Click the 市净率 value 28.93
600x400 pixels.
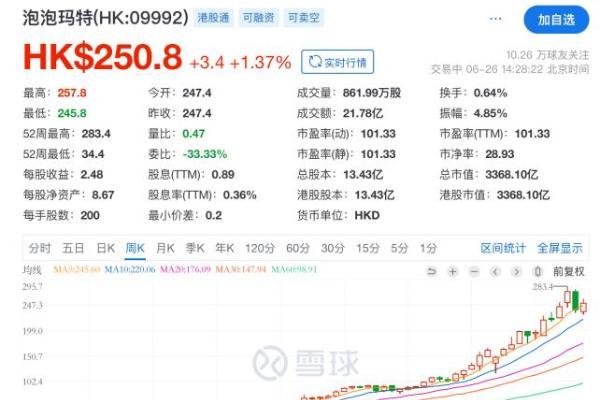(500, 154)
